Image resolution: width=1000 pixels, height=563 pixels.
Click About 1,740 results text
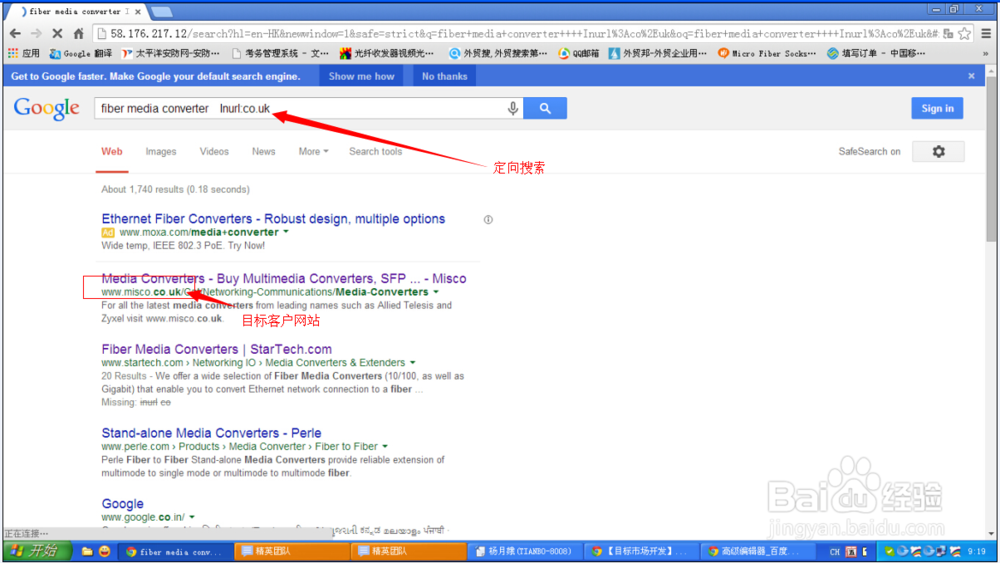point(175,189)
